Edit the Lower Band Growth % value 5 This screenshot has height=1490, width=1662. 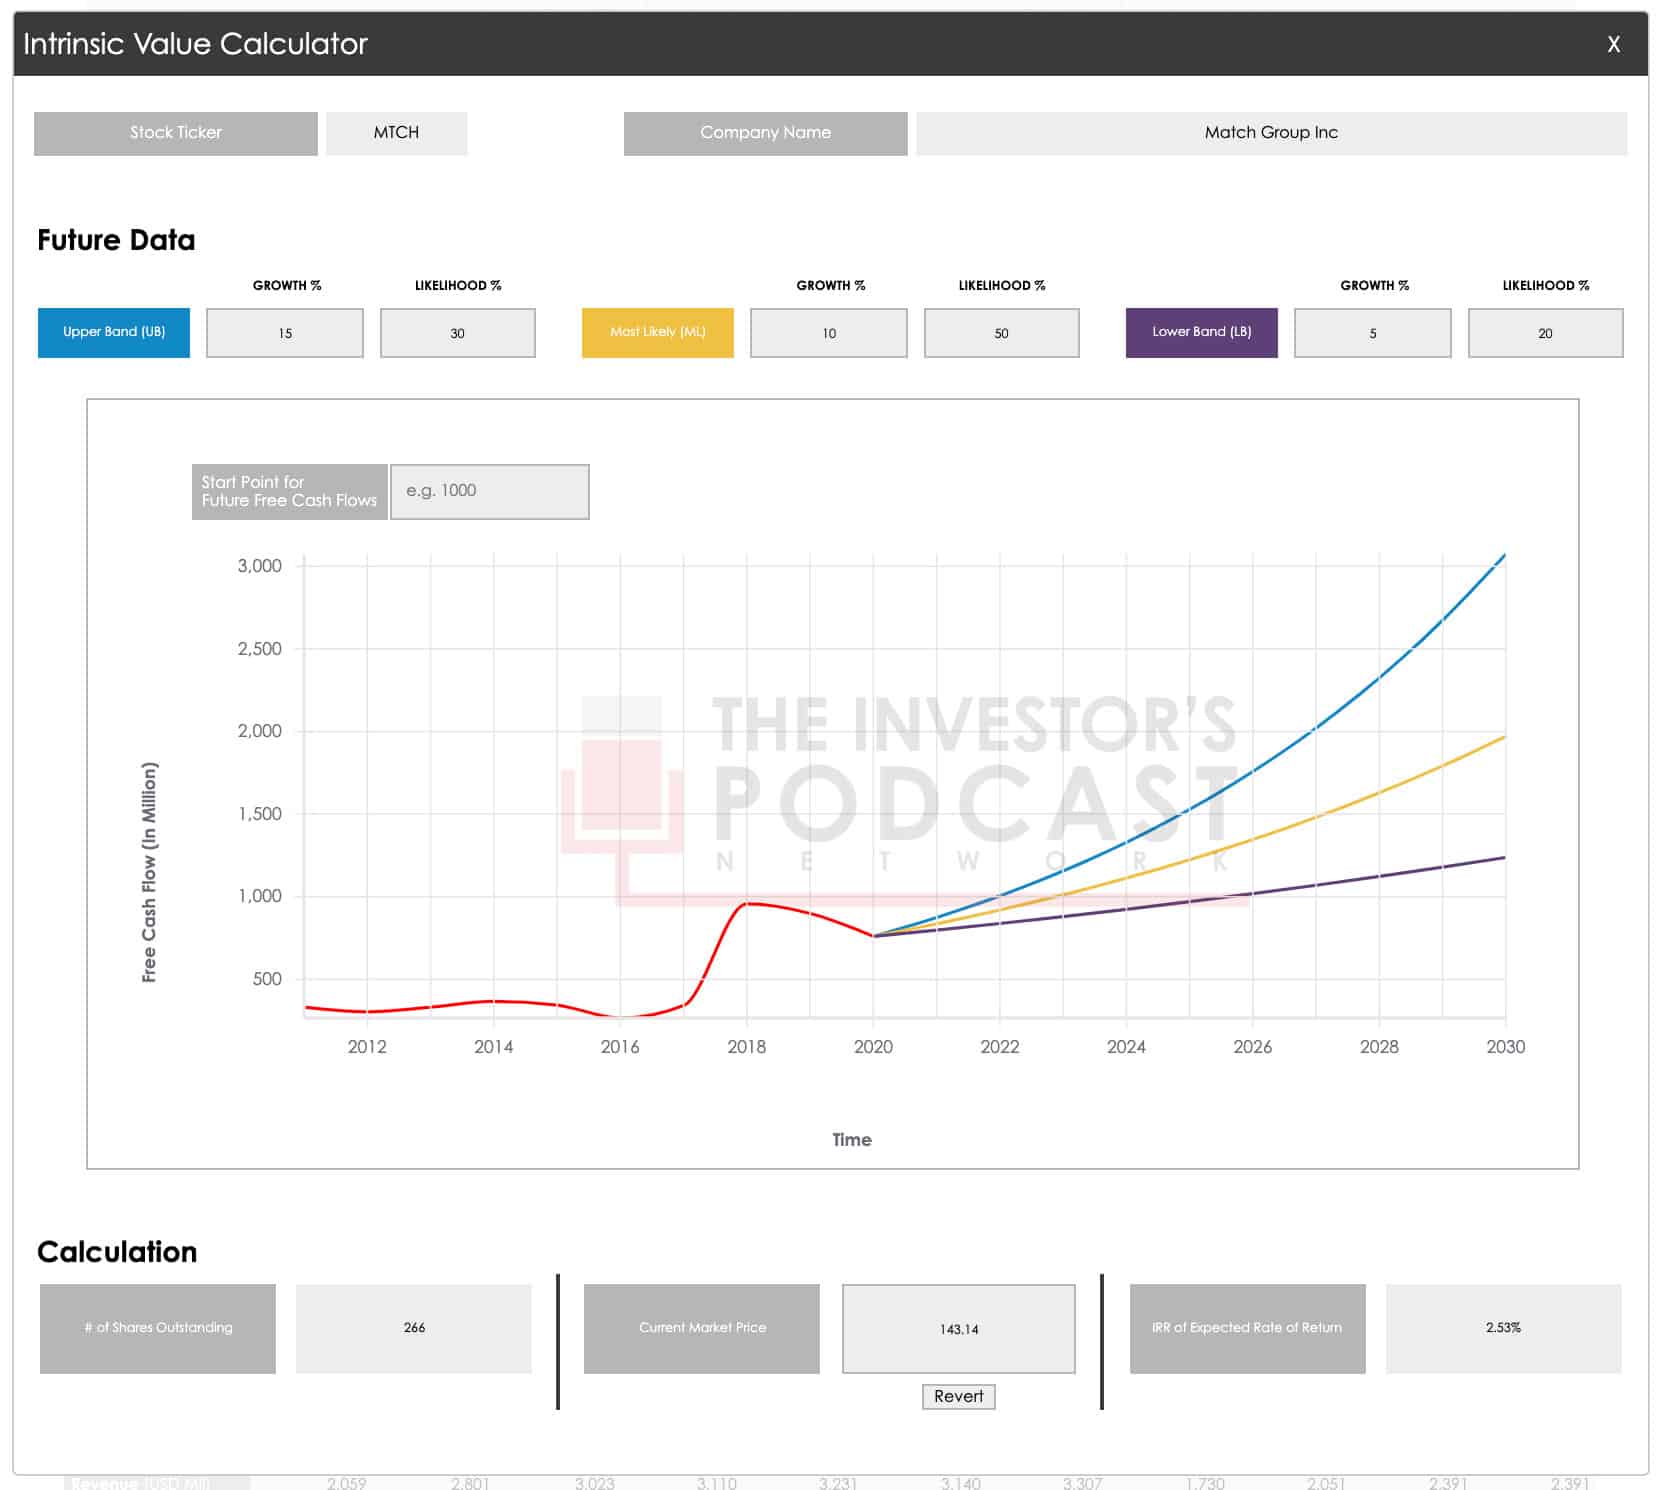tap(1372, 333)
